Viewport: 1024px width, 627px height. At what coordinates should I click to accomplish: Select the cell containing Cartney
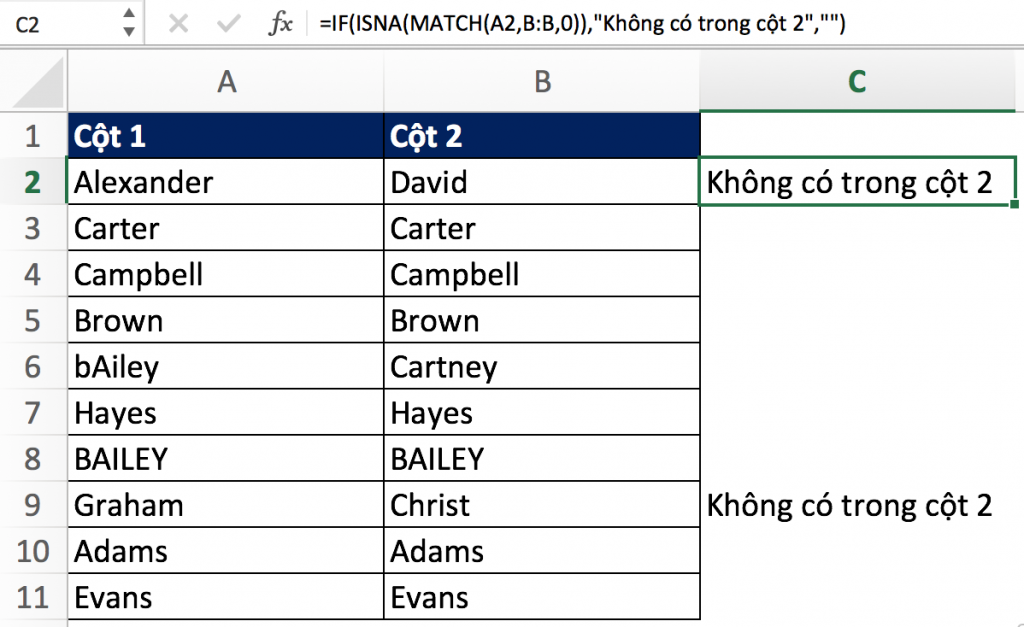click(542, 367)
